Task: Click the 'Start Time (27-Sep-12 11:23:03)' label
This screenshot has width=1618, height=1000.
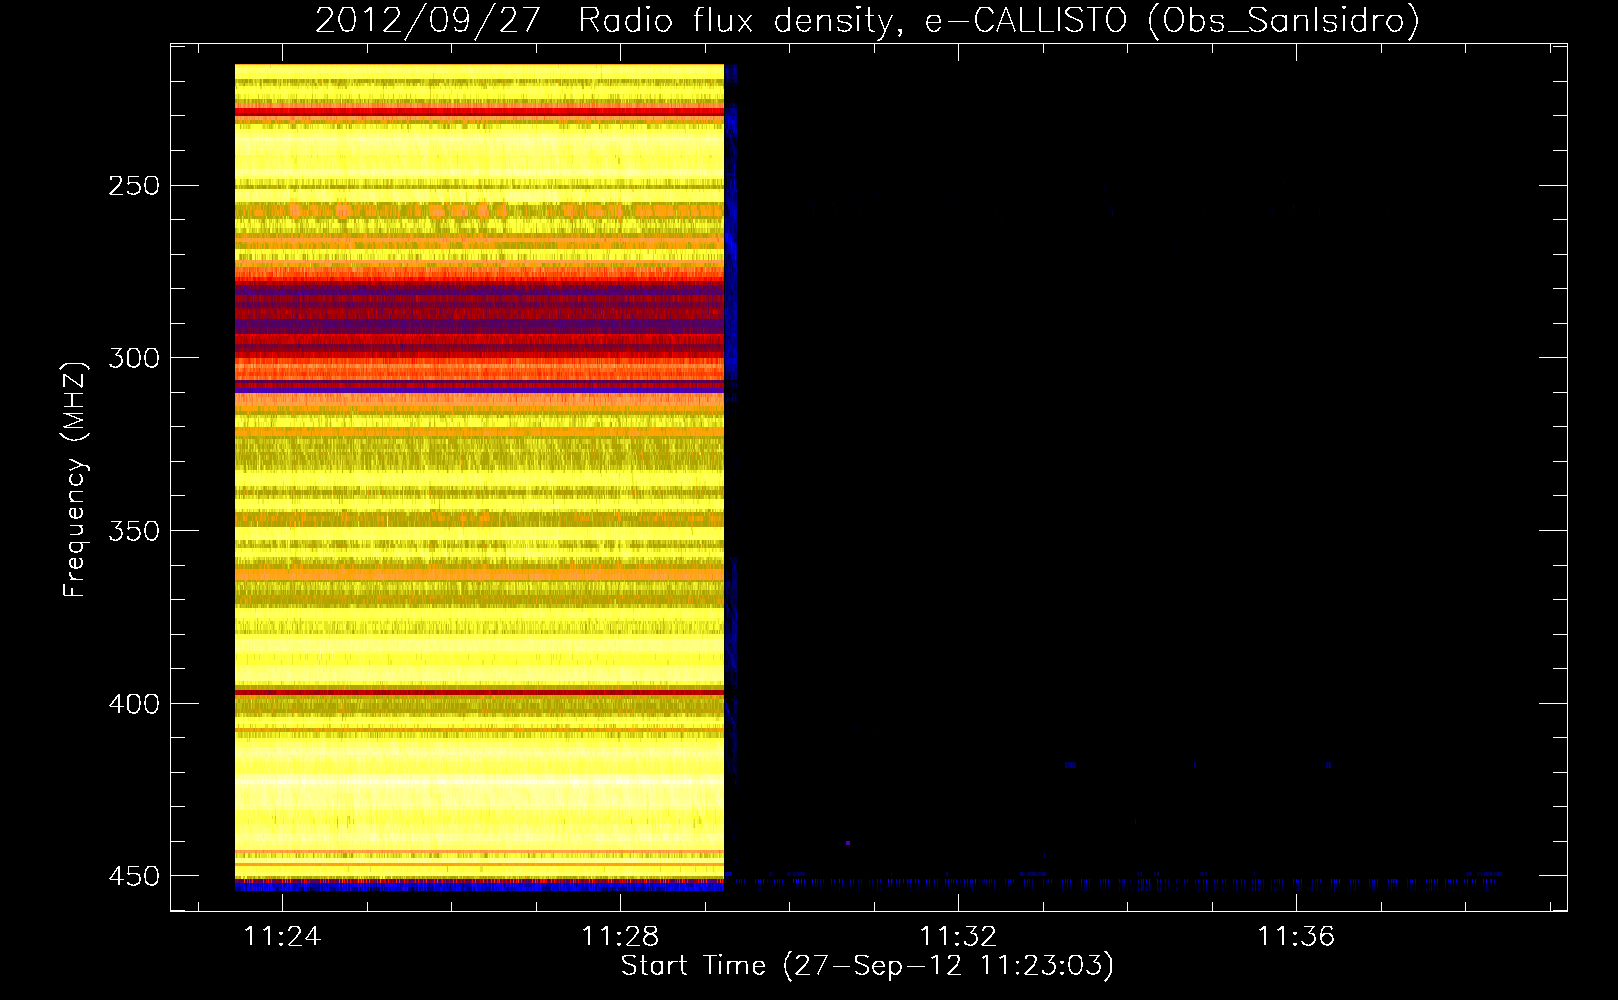Action: 867,966
